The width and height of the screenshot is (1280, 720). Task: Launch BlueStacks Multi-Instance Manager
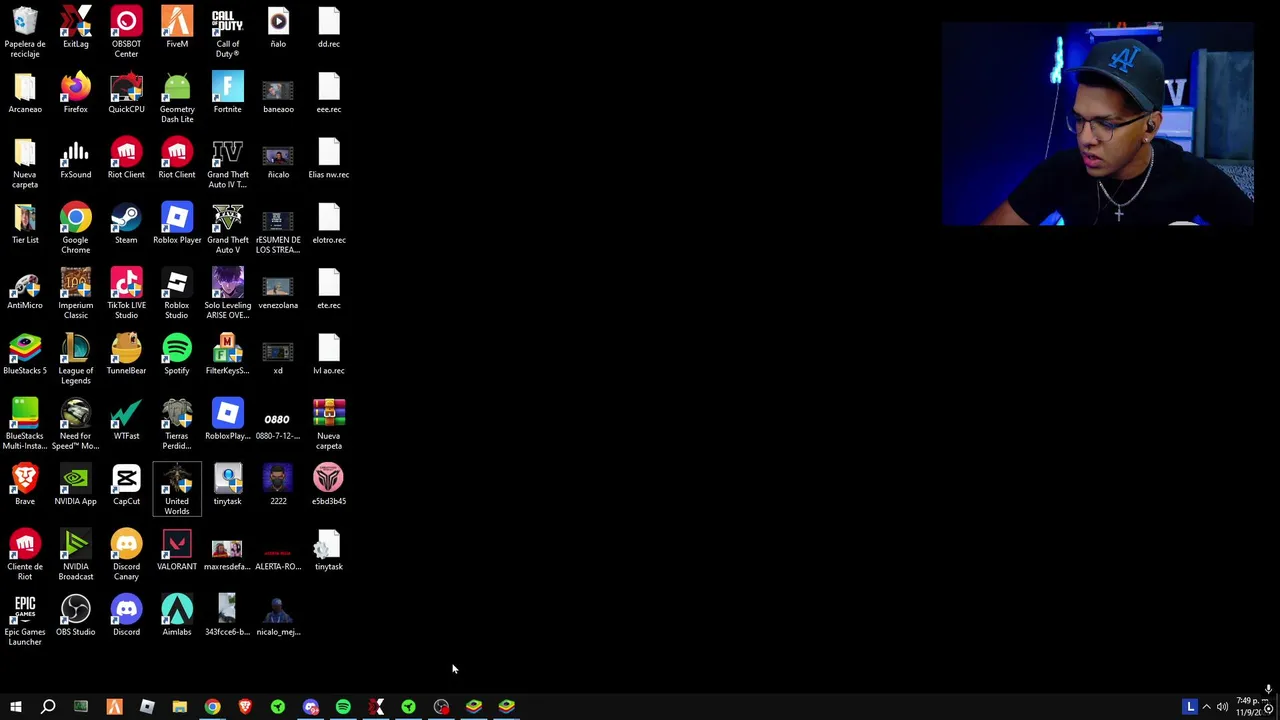(x=25, y=424)
